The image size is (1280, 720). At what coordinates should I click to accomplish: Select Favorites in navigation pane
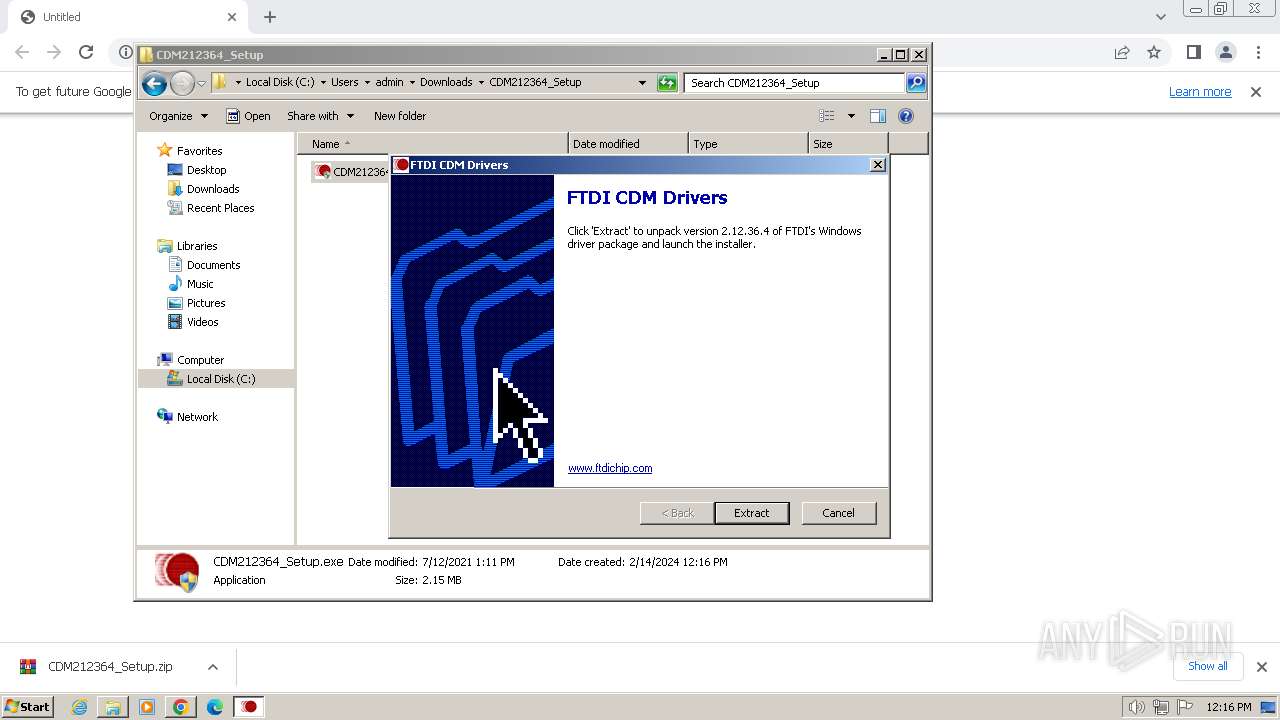coord(199,151)
